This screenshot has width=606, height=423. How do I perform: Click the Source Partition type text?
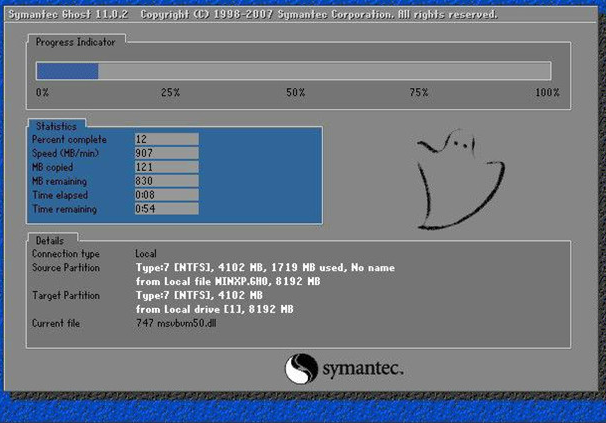pos(265,268)
